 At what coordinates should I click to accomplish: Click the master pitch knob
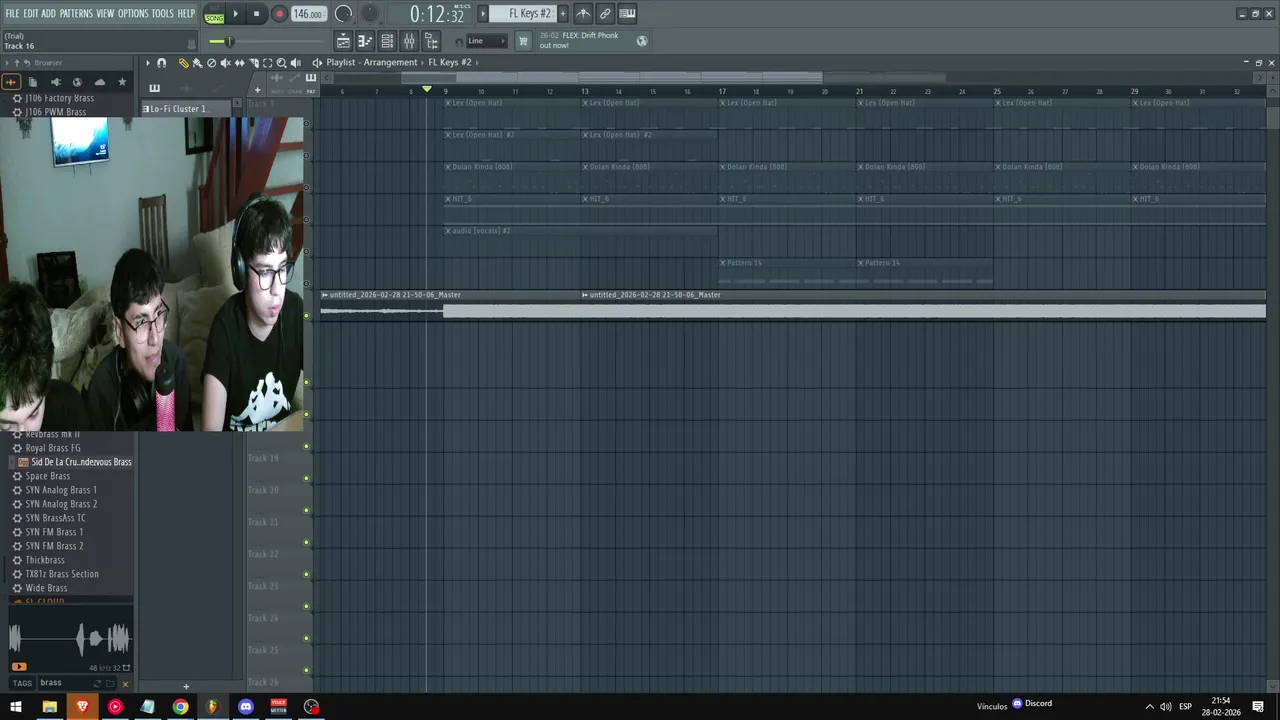[x=370, y=13]
